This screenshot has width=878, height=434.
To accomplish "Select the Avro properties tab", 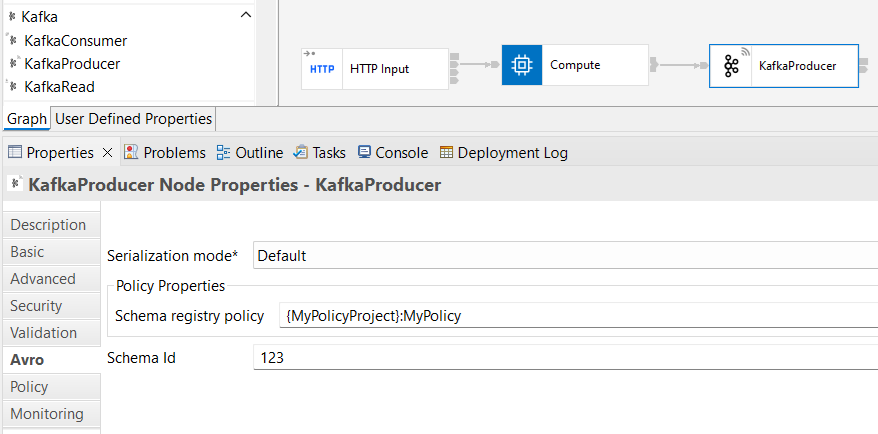I will pos(52,360).
